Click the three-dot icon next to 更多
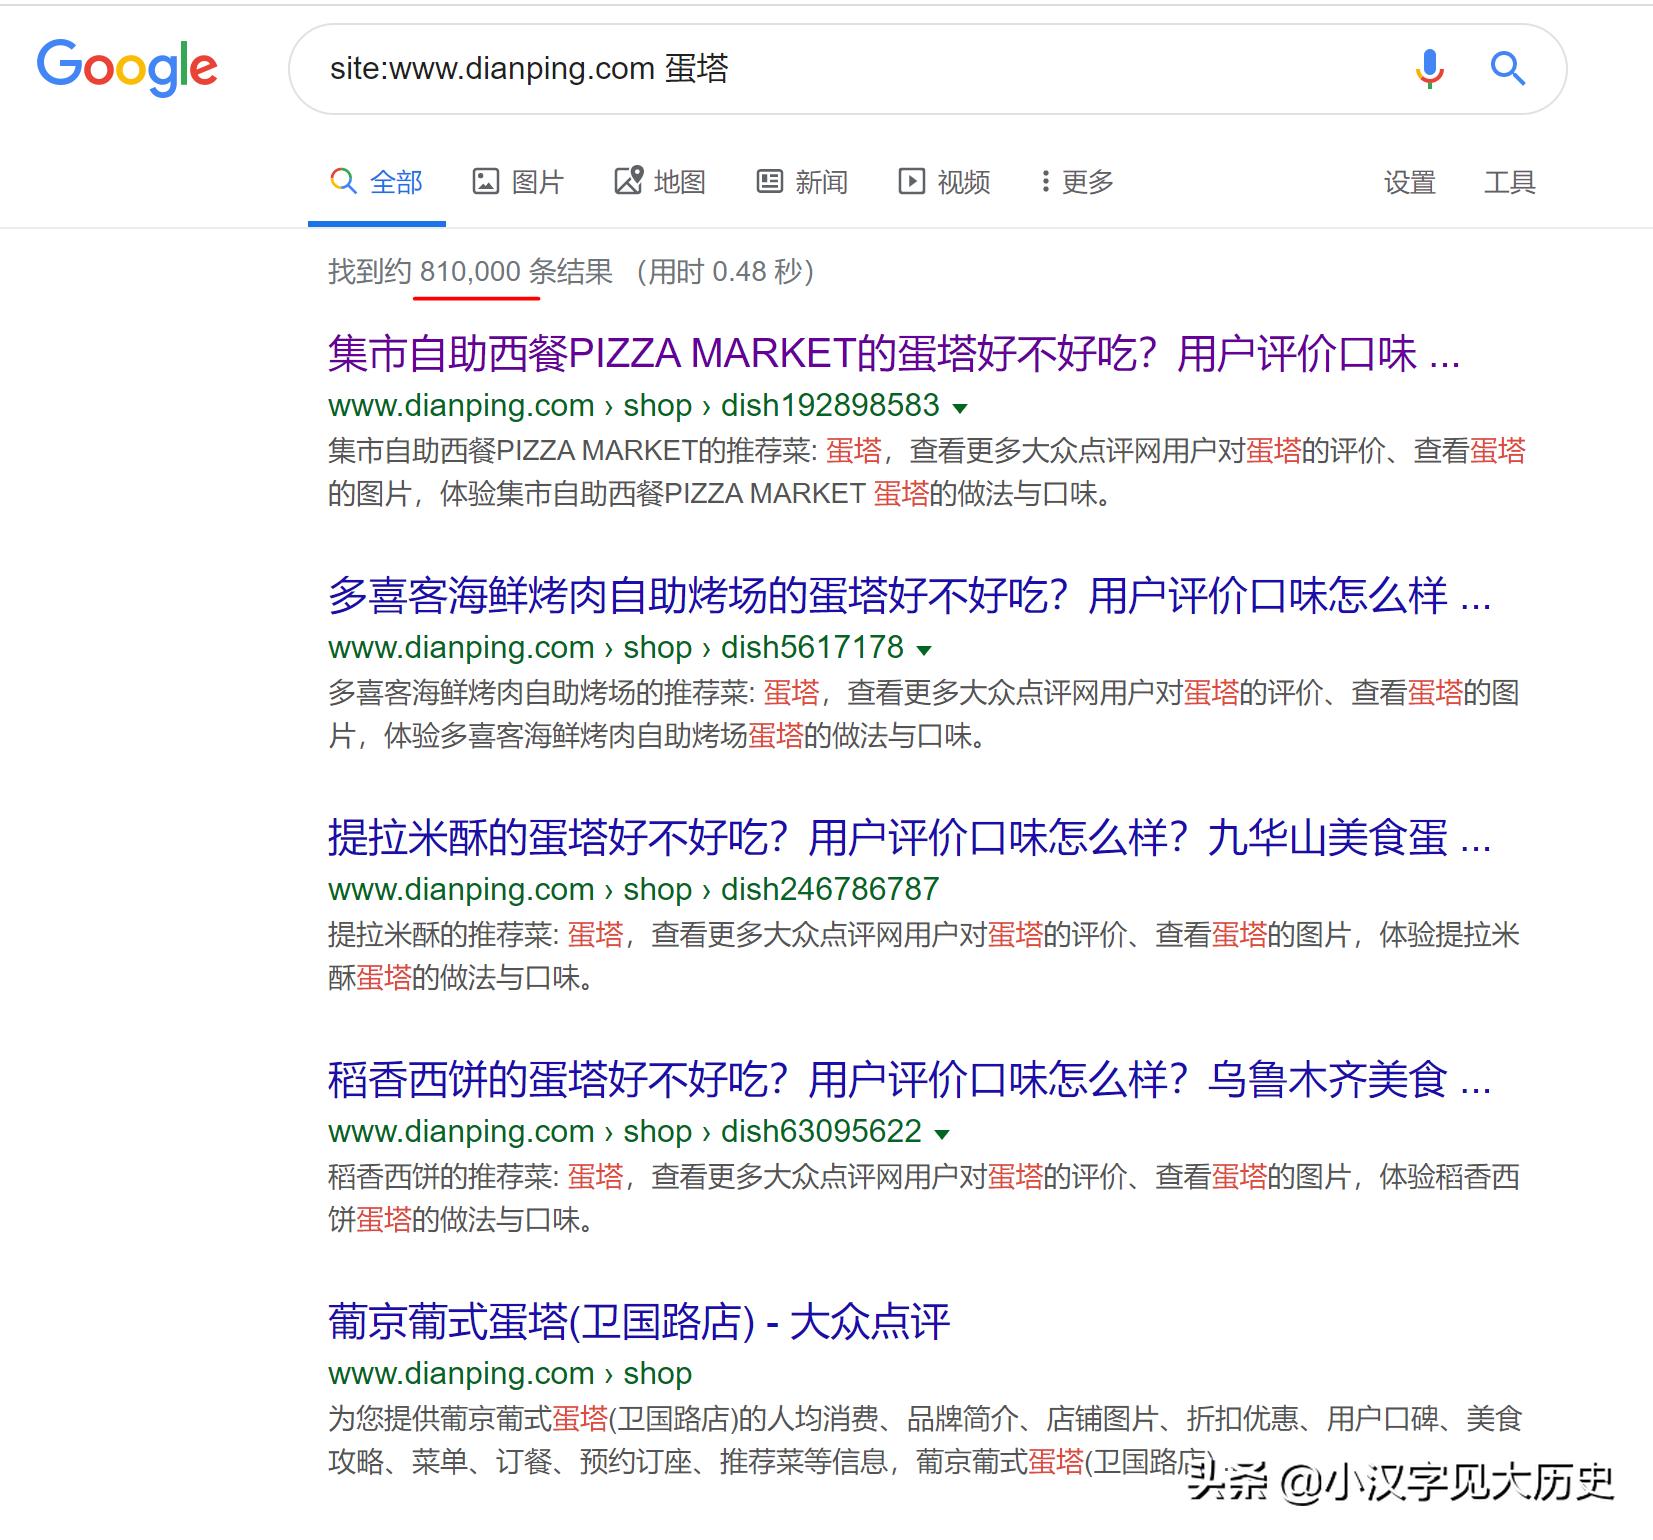This screenshot has height=1540, width=1653. [x=1046, y=181]
